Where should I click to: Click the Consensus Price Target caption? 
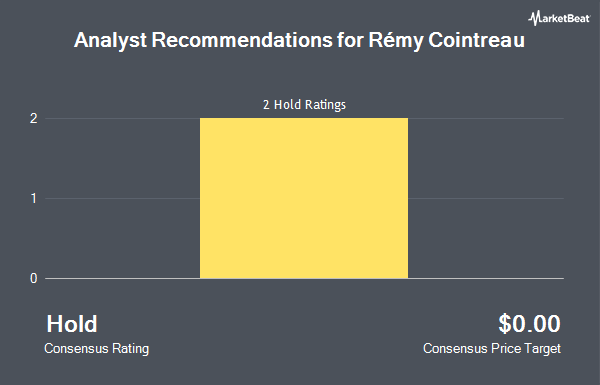pyautogui.click(x=492, y=349)
